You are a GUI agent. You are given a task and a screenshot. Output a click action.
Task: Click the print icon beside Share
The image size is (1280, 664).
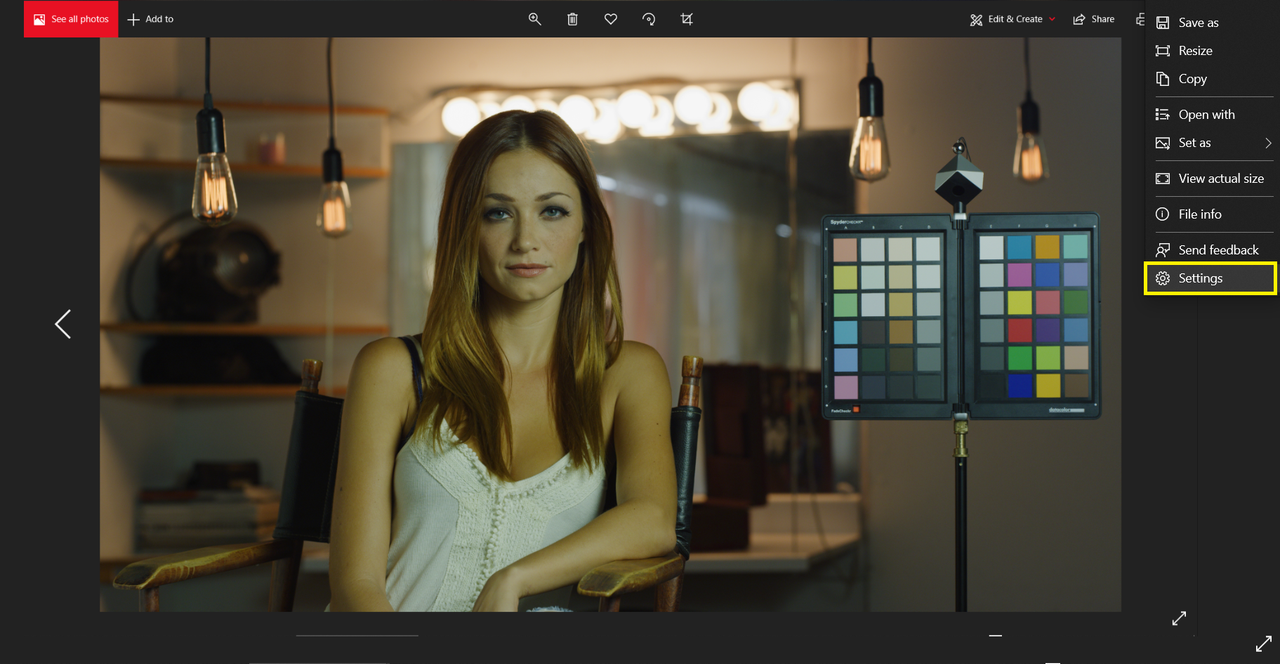[1140, 19]
